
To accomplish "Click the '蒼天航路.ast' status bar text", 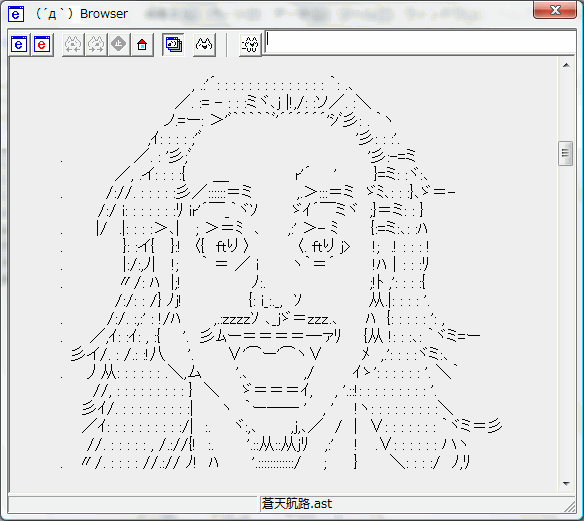I will (297, 504).
